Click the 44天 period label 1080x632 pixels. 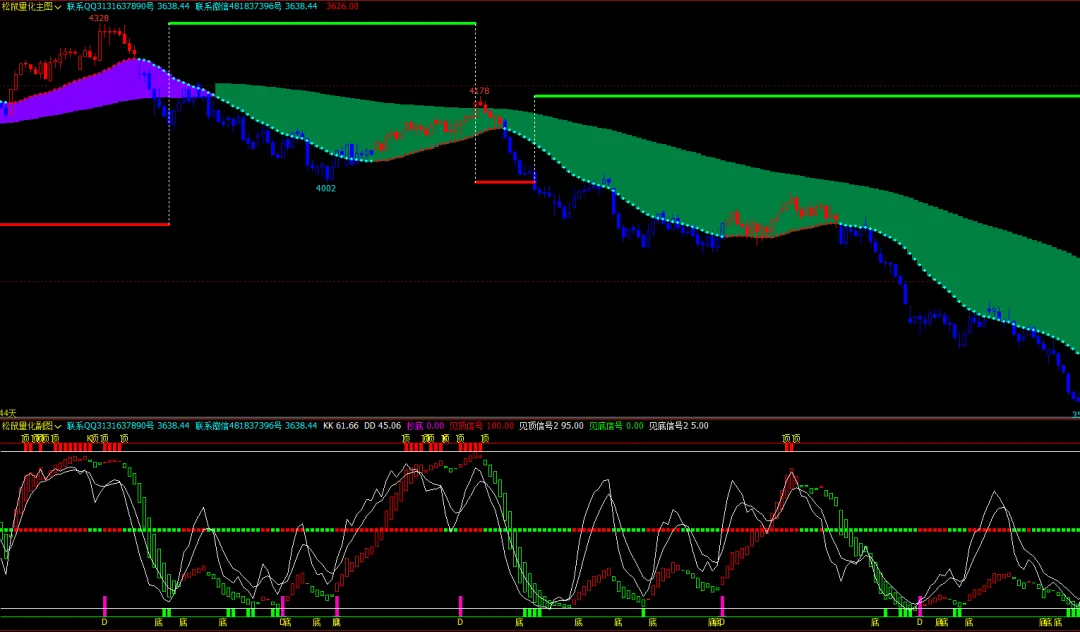click(x=8, y=413)
